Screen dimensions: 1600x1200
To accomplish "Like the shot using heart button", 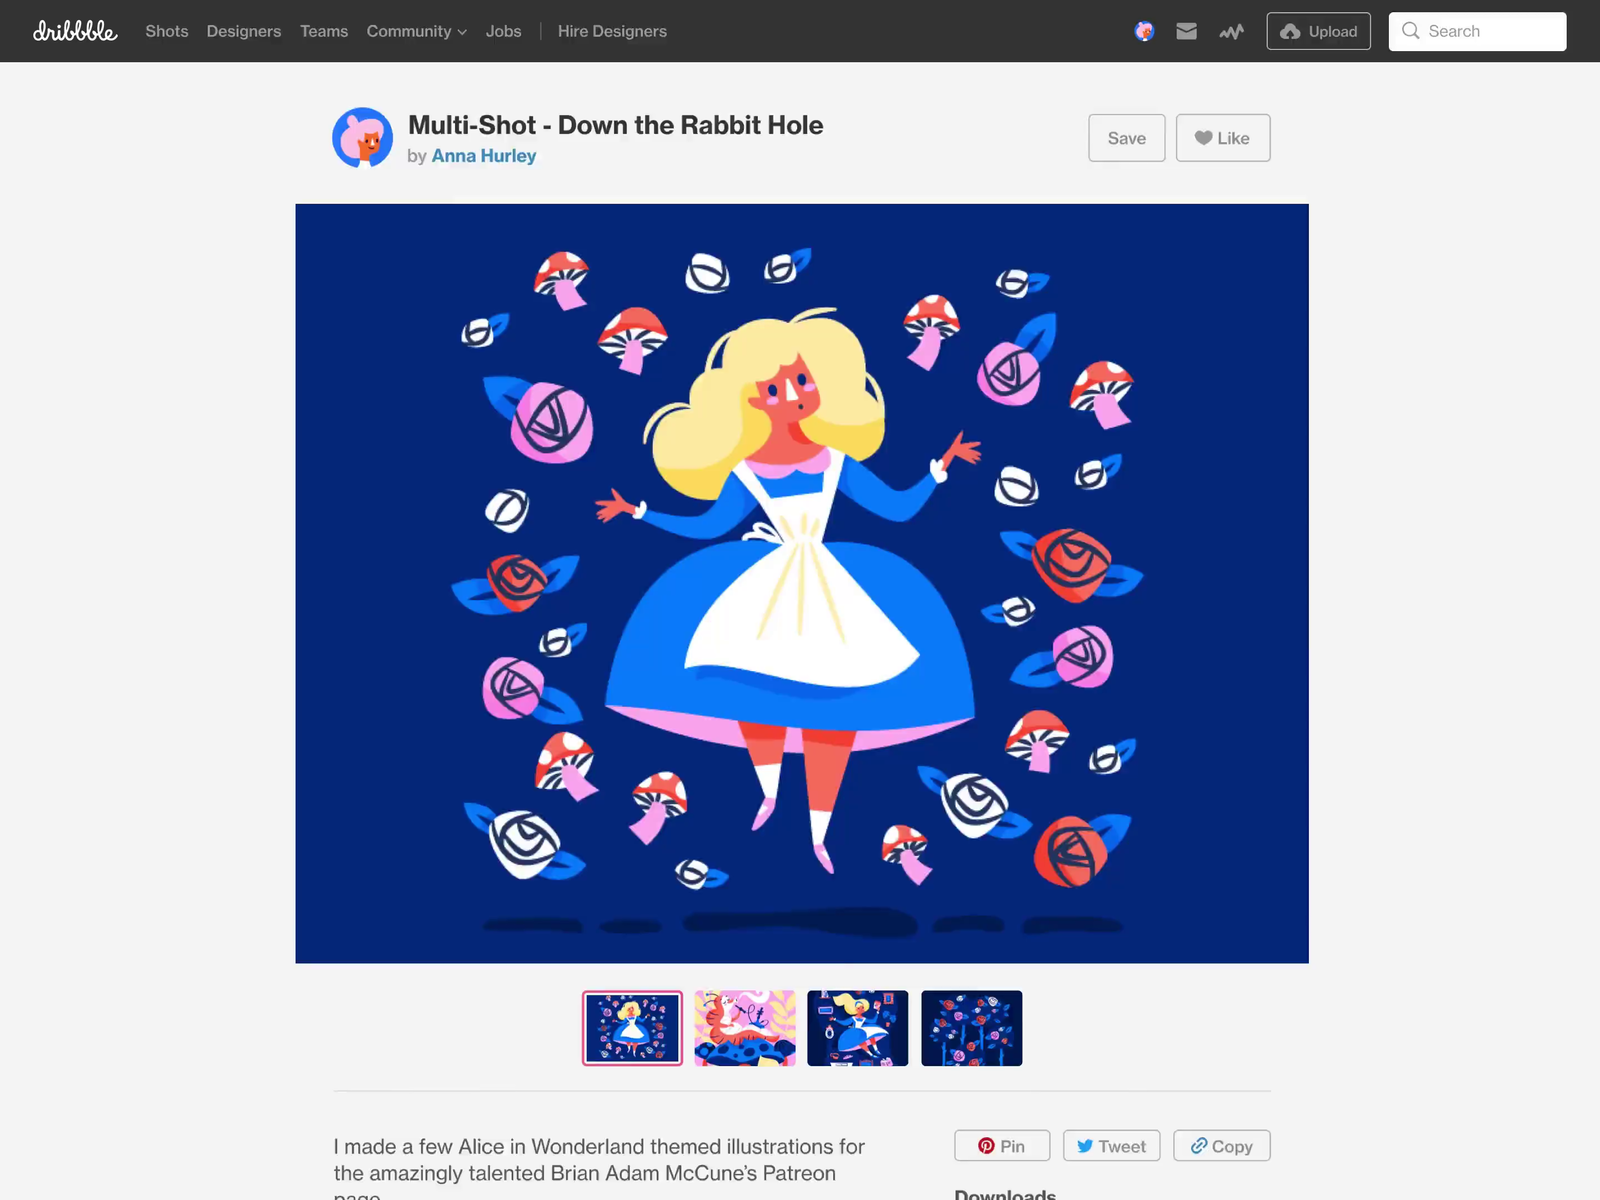I will [x=1222, y=137].
